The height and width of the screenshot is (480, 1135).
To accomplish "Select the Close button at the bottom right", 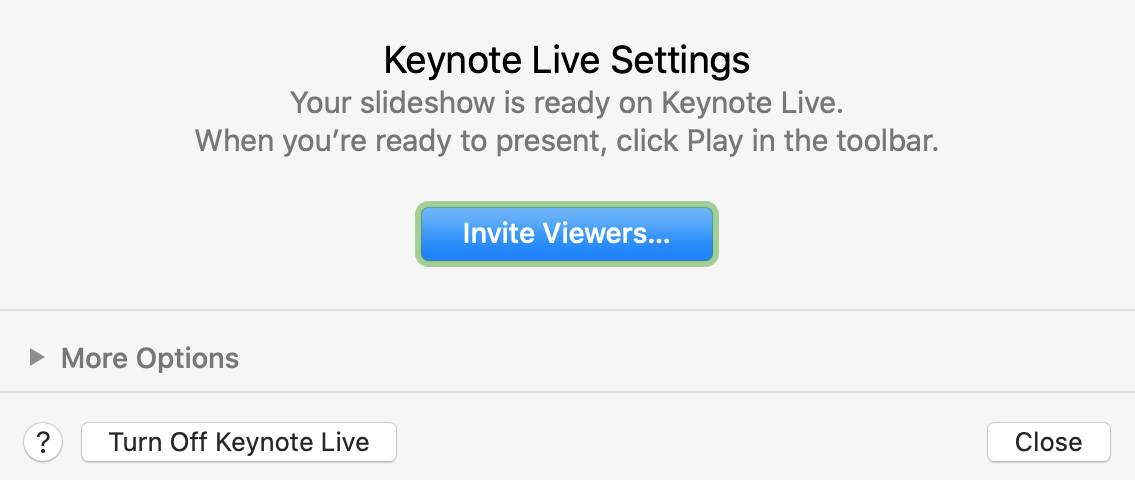I will point(1048,442).
